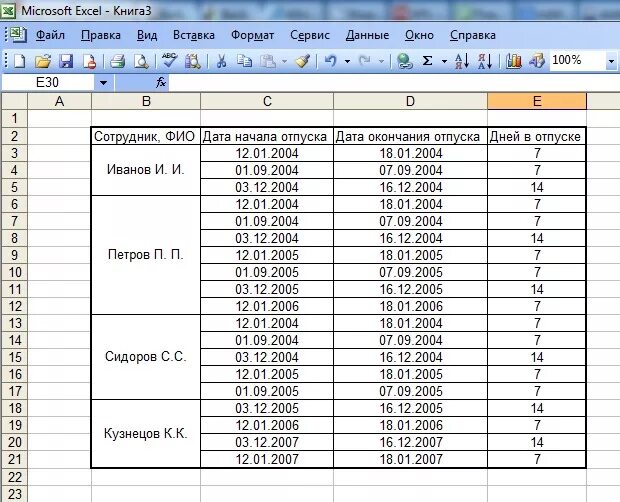The image size is (620, 502).
Task: Select the merged cell 'Кузнецов К.К.'
Action: (146, 434)
